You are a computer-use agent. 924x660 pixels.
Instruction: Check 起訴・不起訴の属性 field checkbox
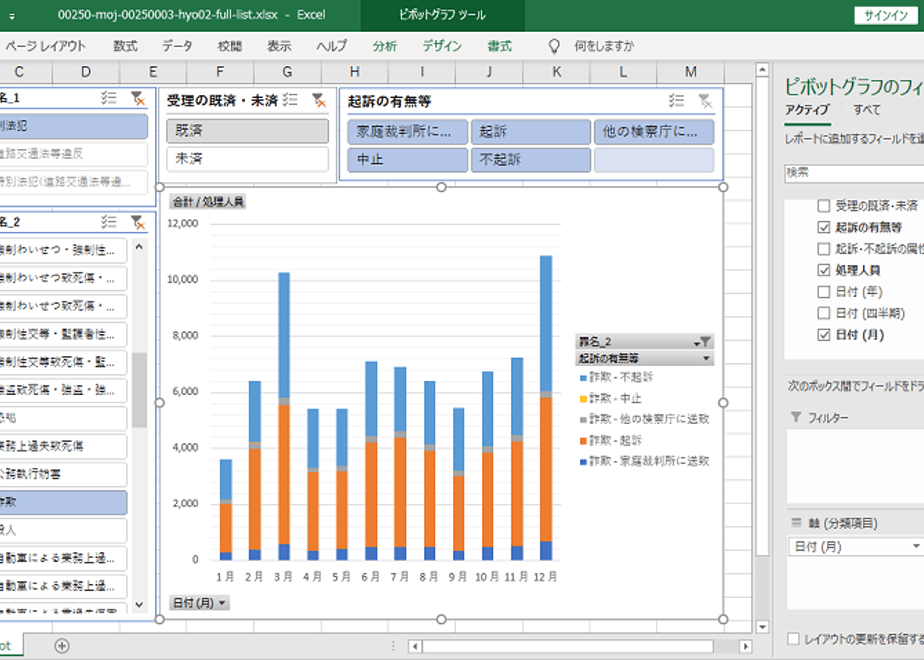tap(824, 249)
